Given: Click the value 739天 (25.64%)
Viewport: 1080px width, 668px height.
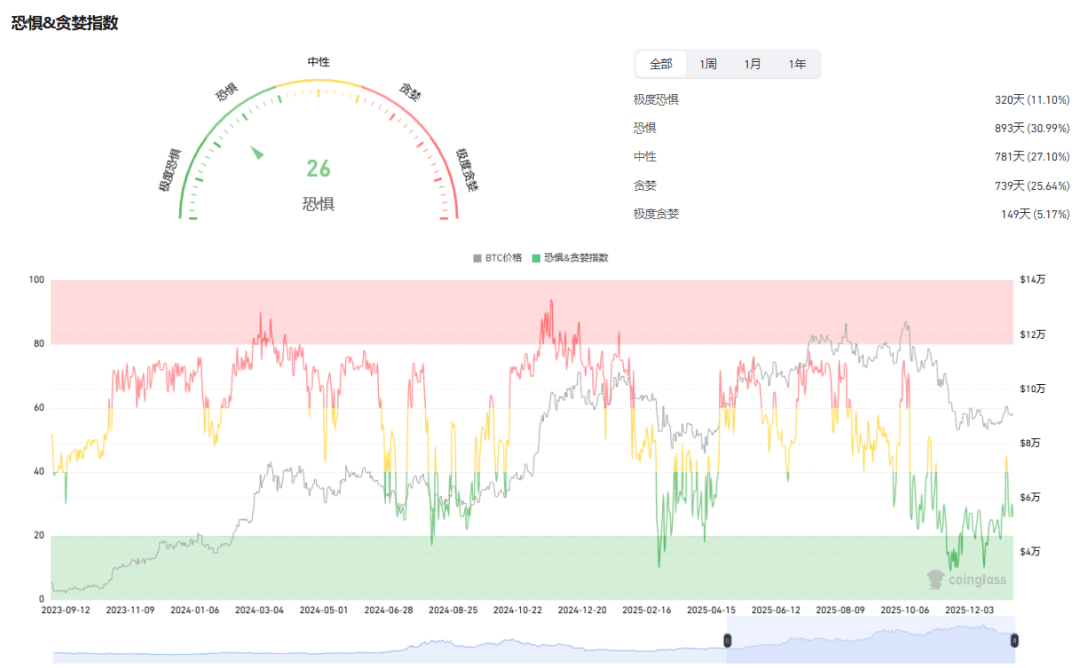Looking at the screenshot, I should coord(1032,186).
